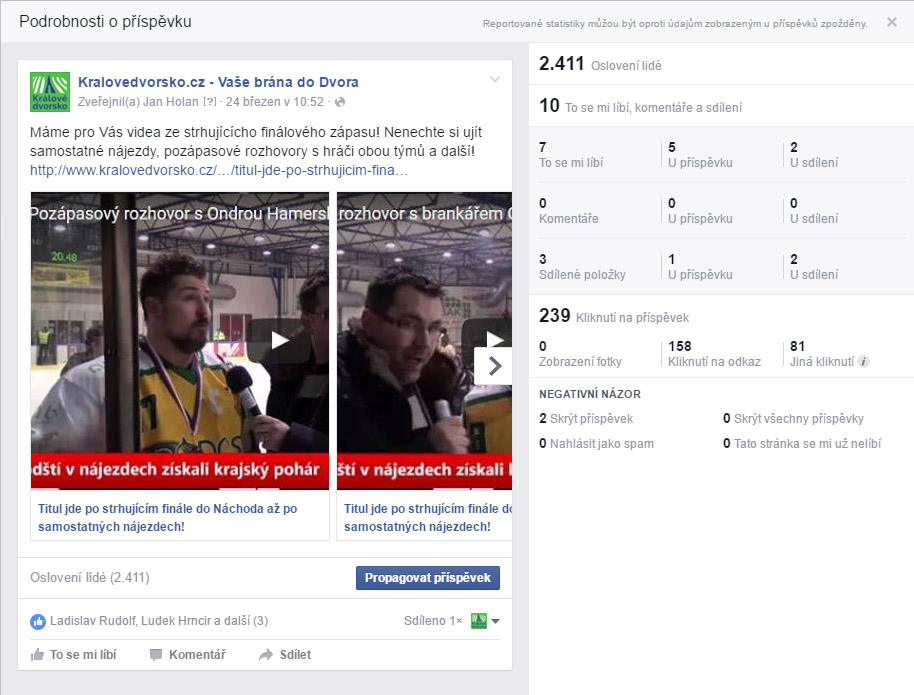The image size is (914, 695).
Task: Click the info icon next to Jiná kliknutí
Action: click(x=863, y=362)
